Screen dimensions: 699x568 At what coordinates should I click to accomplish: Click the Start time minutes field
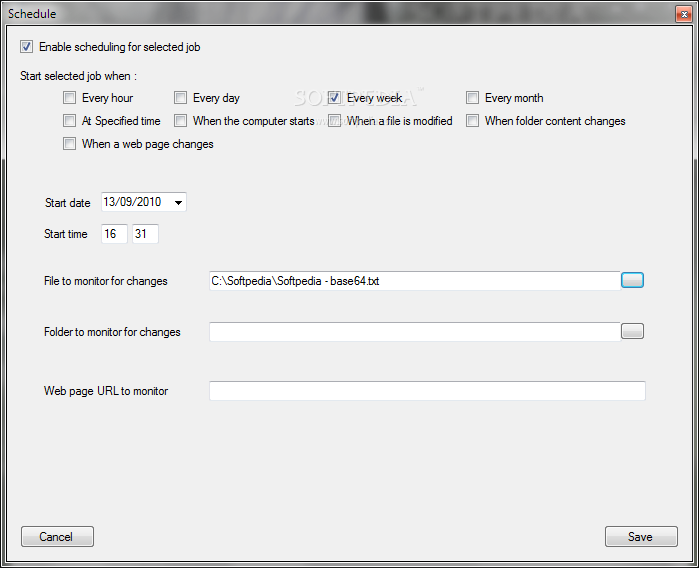tap(145, 234)
